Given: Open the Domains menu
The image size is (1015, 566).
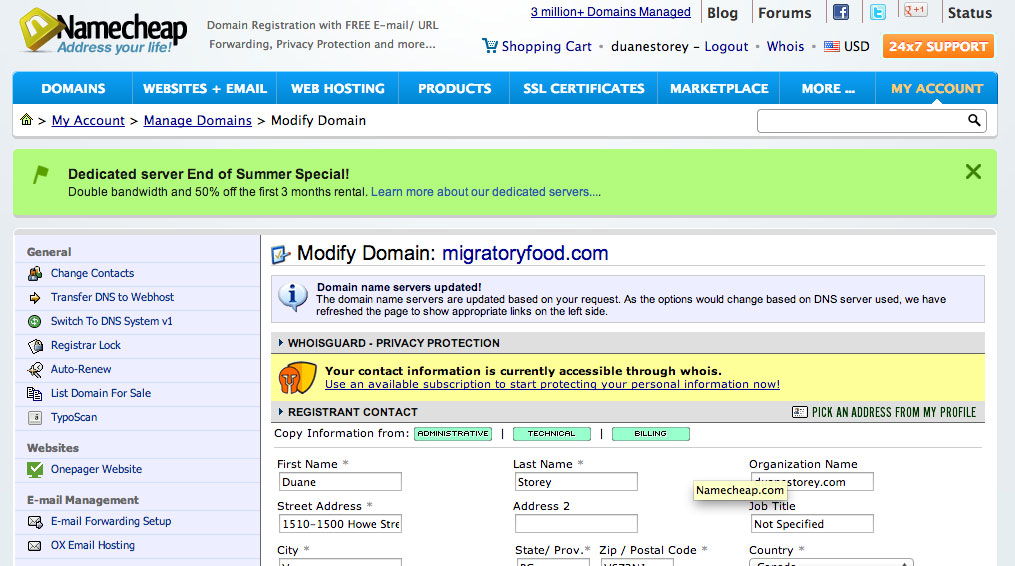Looking at the screenshot, I should [x=73, y=89].
